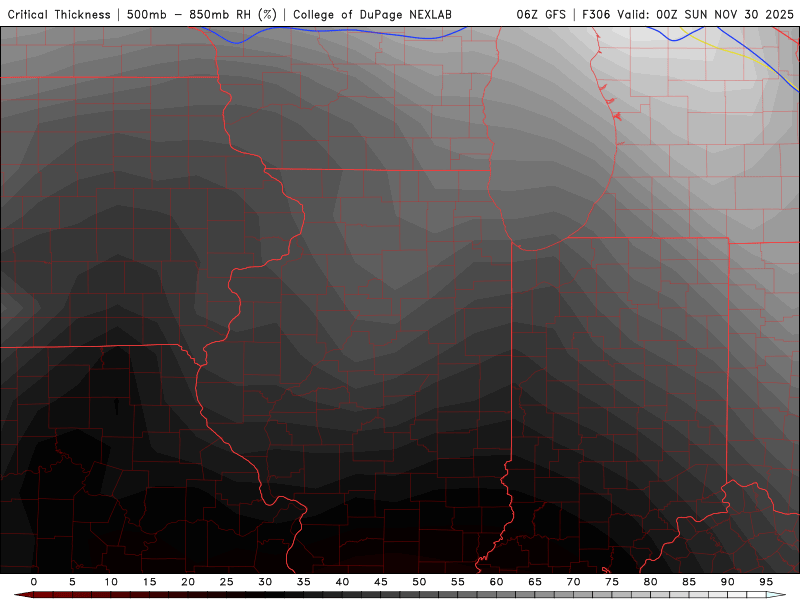Click the '60' colorbar scale label

coord(496,582)
